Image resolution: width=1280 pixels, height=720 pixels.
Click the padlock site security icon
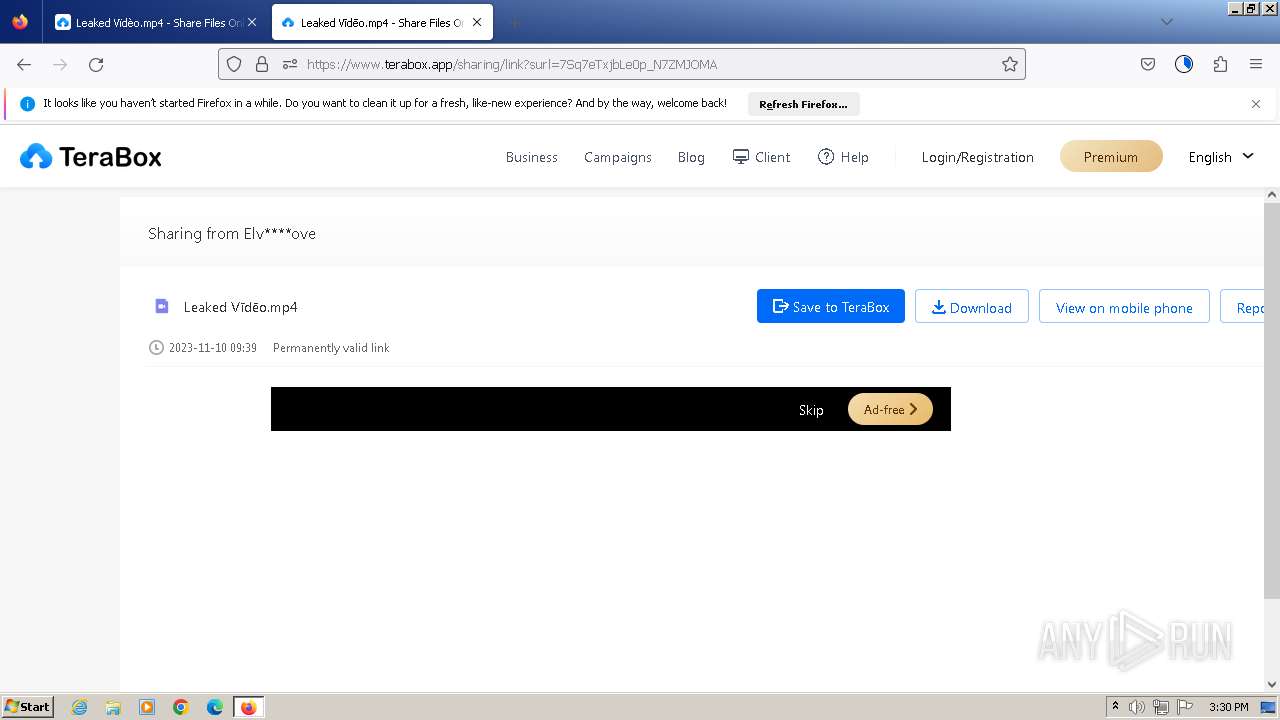point(262,64)
